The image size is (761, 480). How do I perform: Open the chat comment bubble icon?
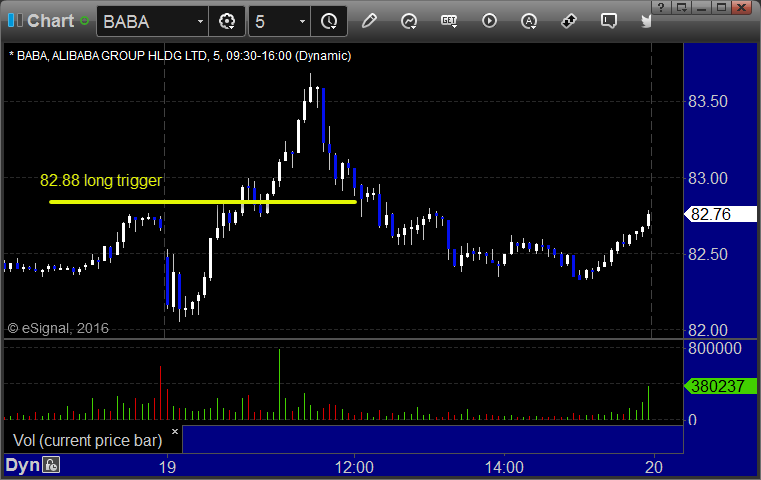click(609, 21)
